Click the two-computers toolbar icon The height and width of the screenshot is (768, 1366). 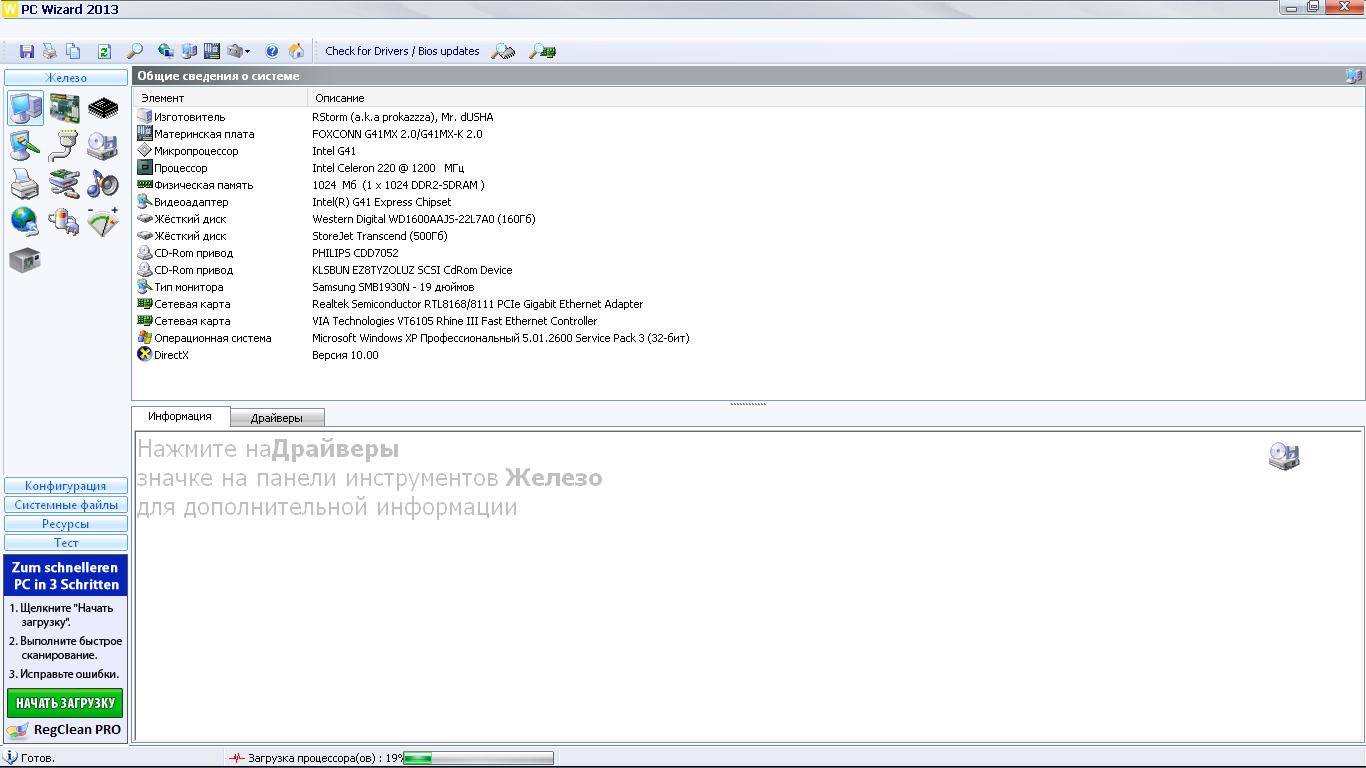tap(189, 51)
